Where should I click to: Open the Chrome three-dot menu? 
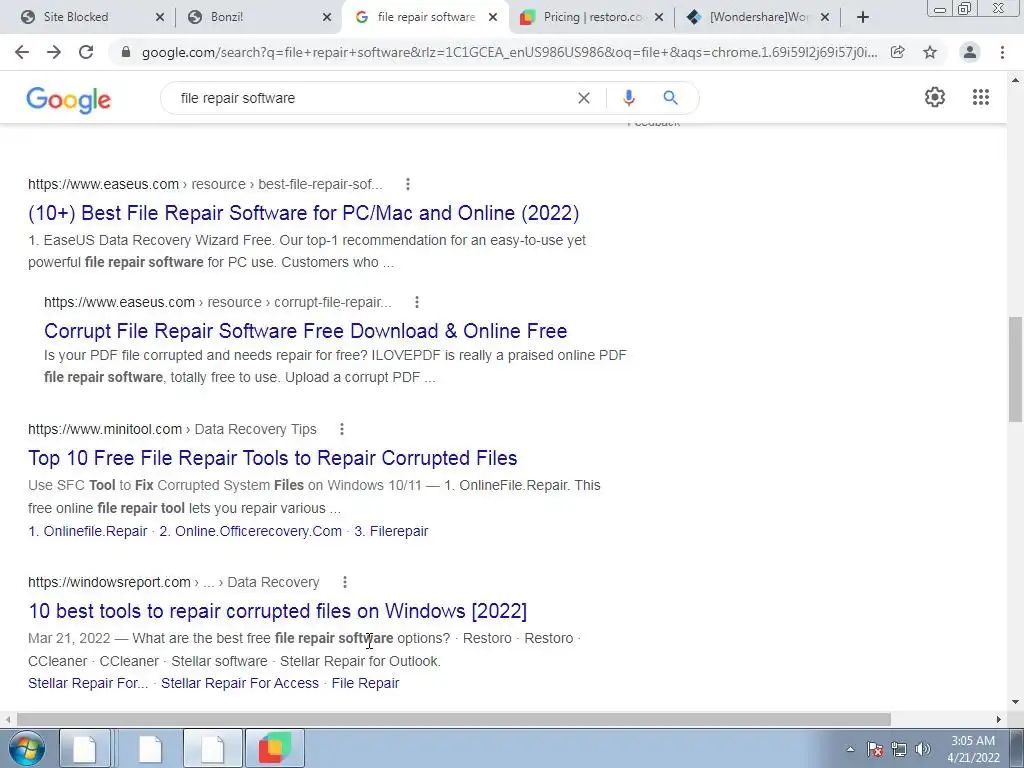(x=1002, y=52)
